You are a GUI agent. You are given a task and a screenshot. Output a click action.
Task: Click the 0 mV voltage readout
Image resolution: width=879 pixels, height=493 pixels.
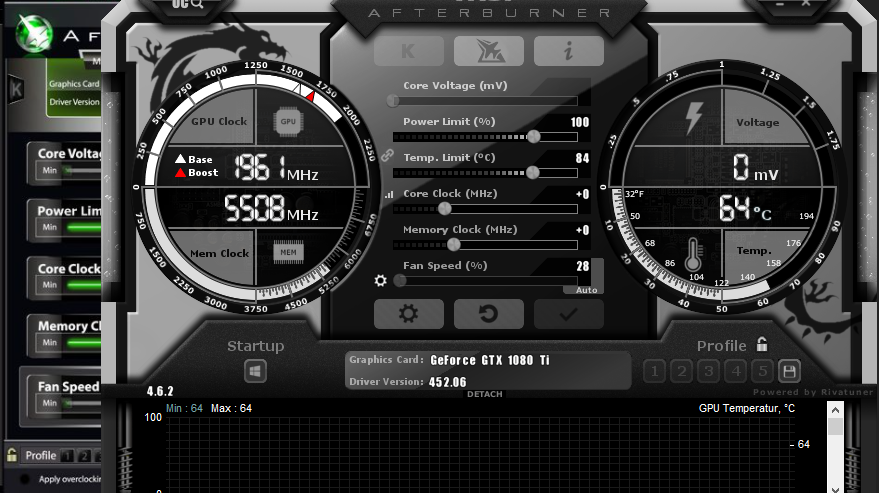click(x=755, y=168)
